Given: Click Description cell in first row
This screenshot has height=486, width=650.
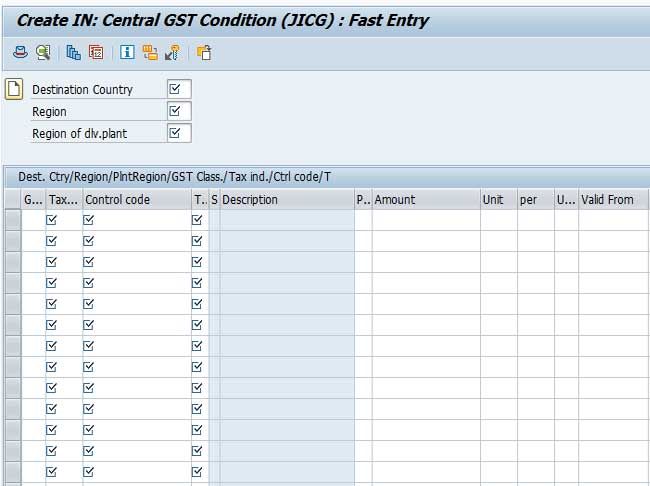Looking at the screenshot, I should 287,220.
